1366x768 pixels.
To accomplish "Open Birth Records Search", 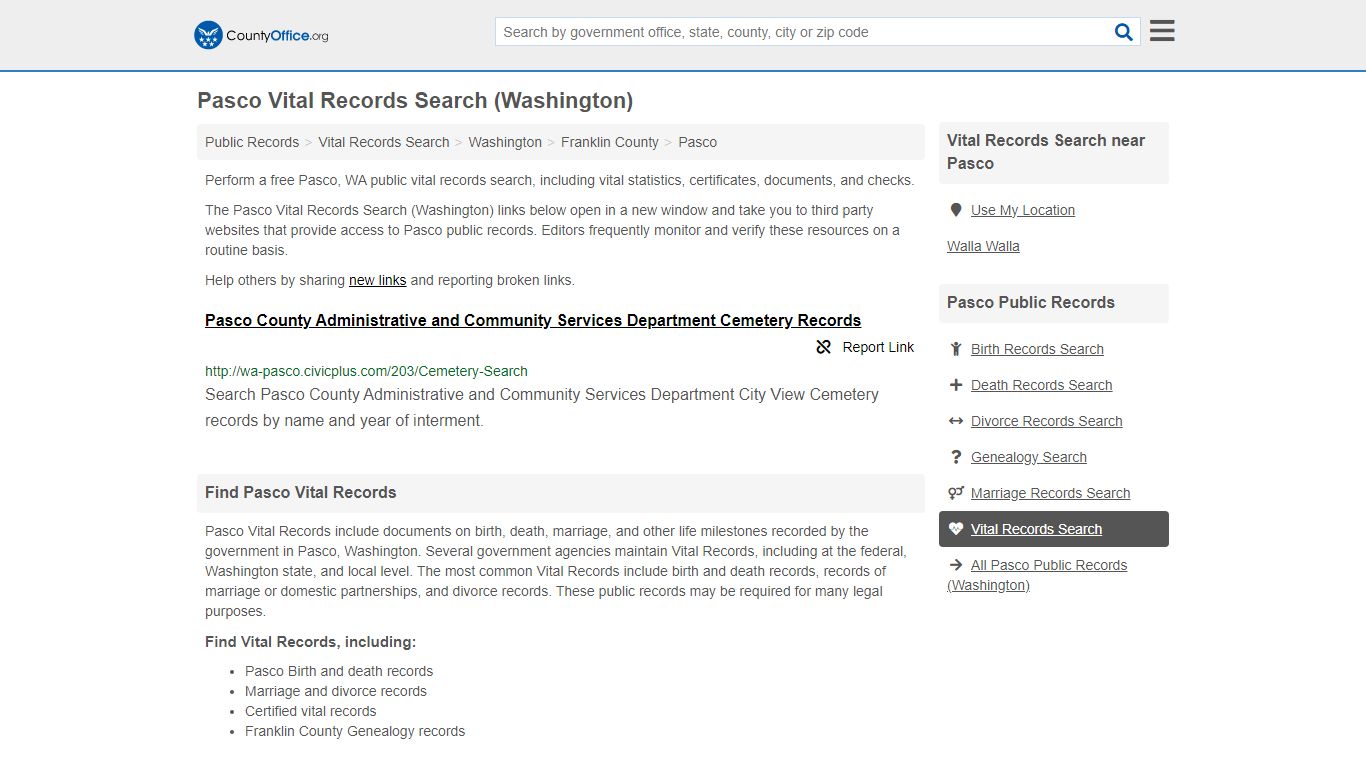I will (1037, 349).
